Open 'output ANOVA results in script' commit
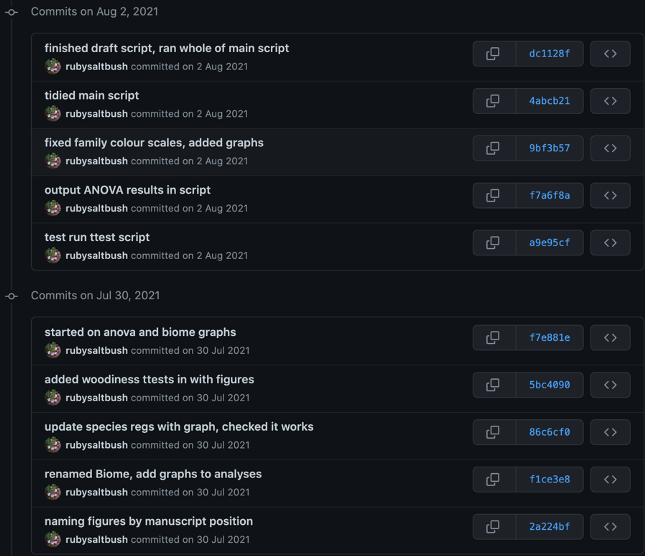 coord(127,189)
